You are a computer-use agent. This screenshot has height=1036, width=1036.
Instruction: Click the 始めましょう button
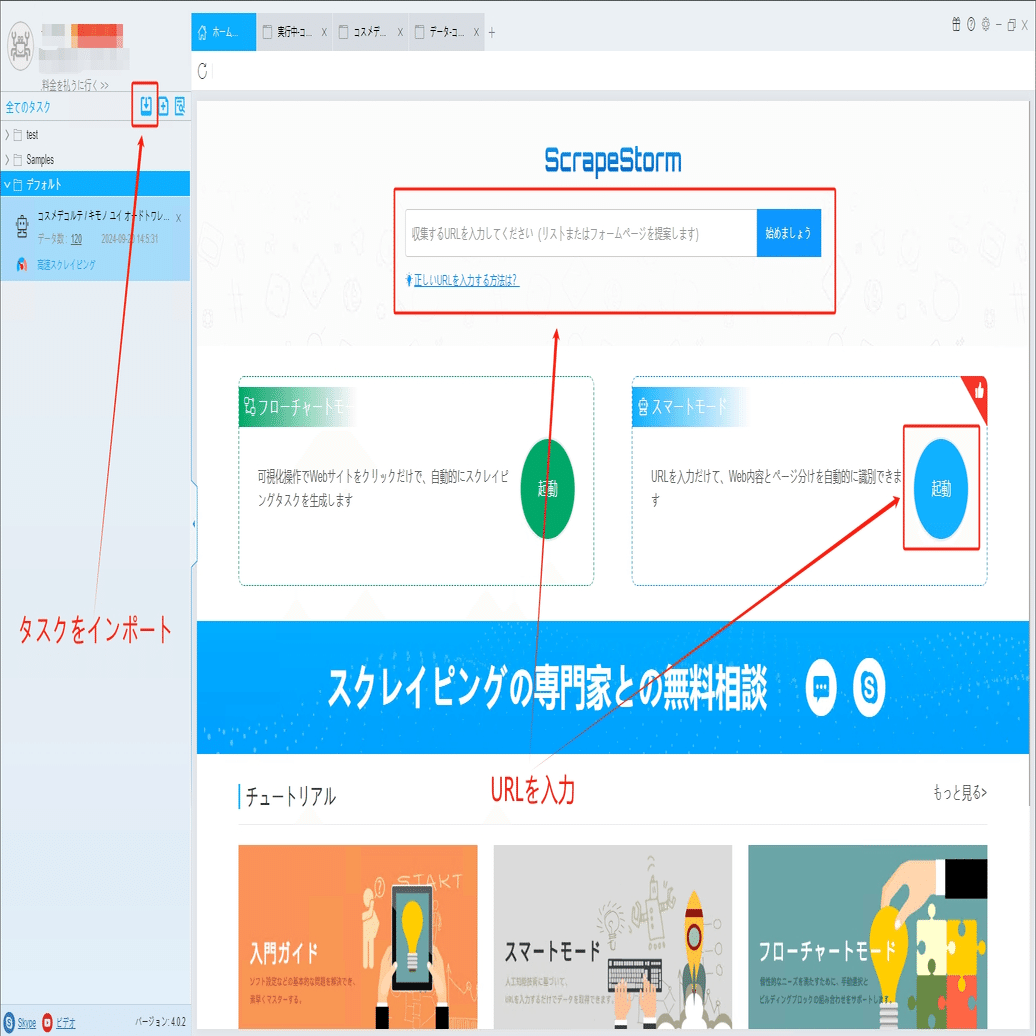tap(789, 233)
